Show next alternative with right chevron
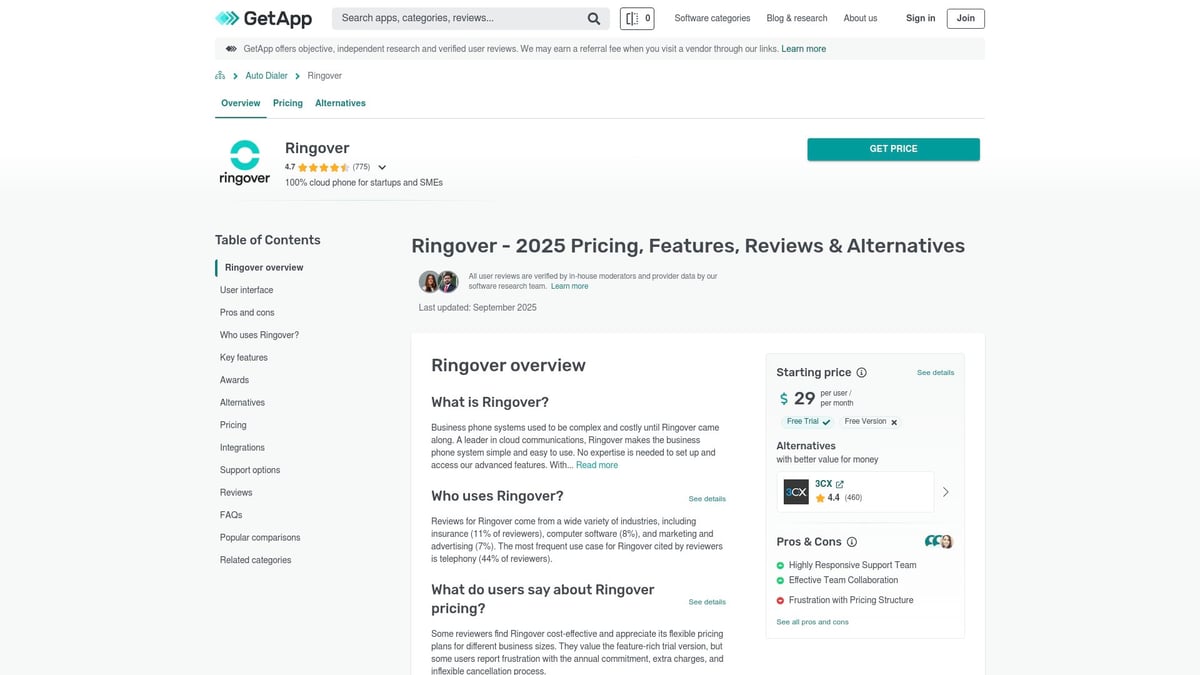Viewport: 1200px width, 675px height. [x=946, y=492]
